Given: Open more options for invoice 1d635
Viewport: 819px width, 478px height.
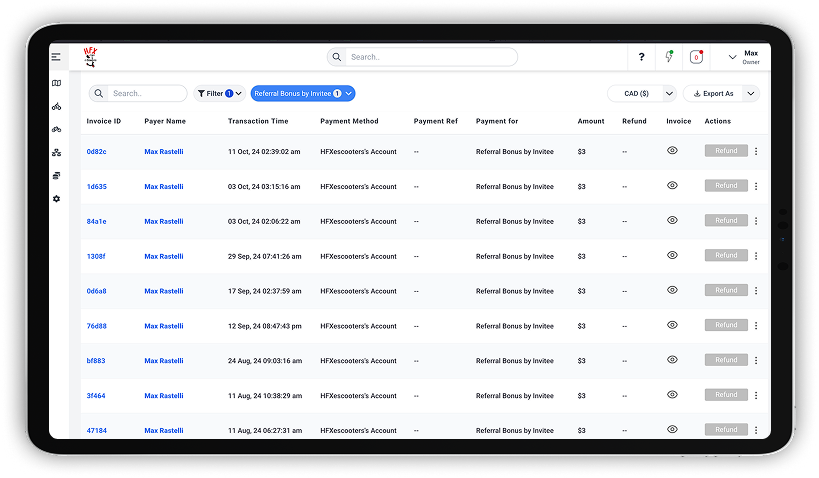Looking at the screenshot, I should click(x=756, y=186).
